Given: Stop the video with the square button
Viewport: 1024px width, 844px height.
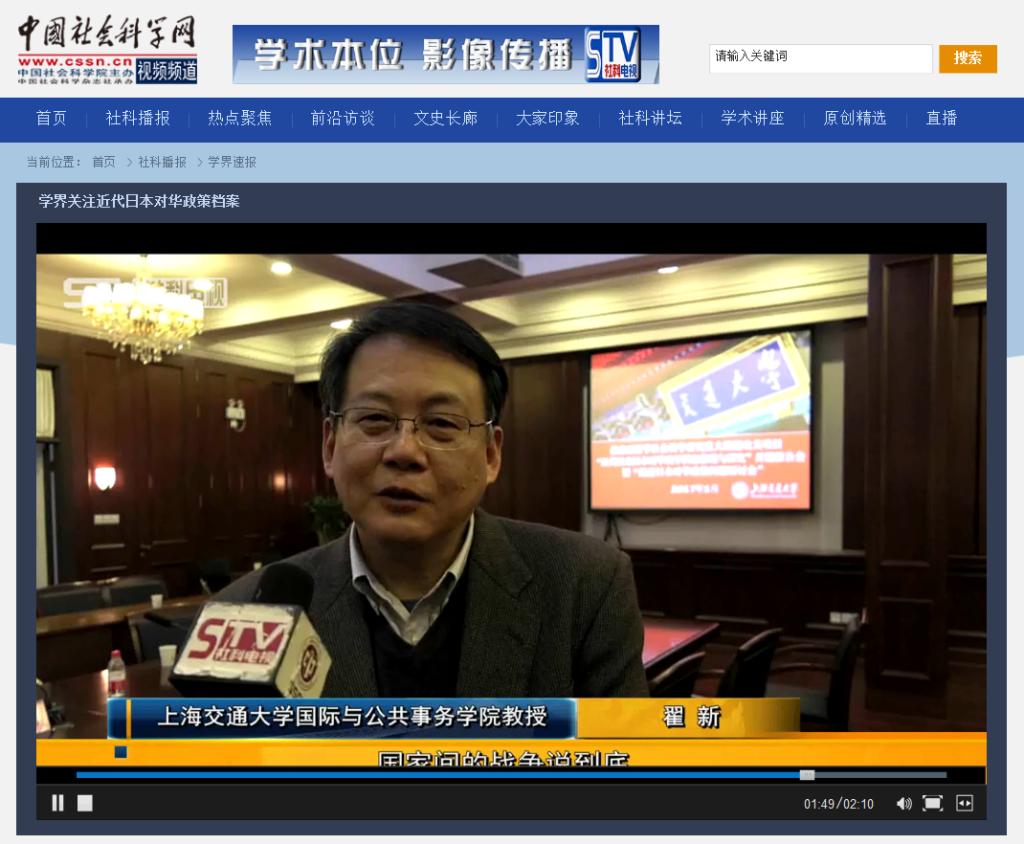Looking at the screenshot, I should pos(85,803).
